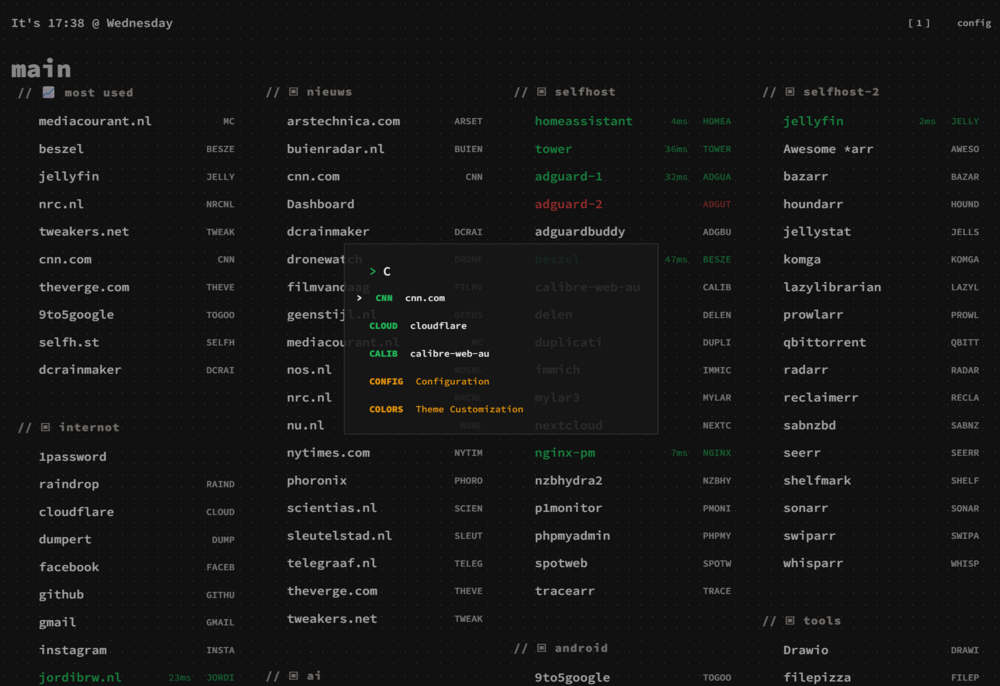The image size is (1000, 686).
Task: Open buienradar.nl bookmark
Action: click(335, 149)
